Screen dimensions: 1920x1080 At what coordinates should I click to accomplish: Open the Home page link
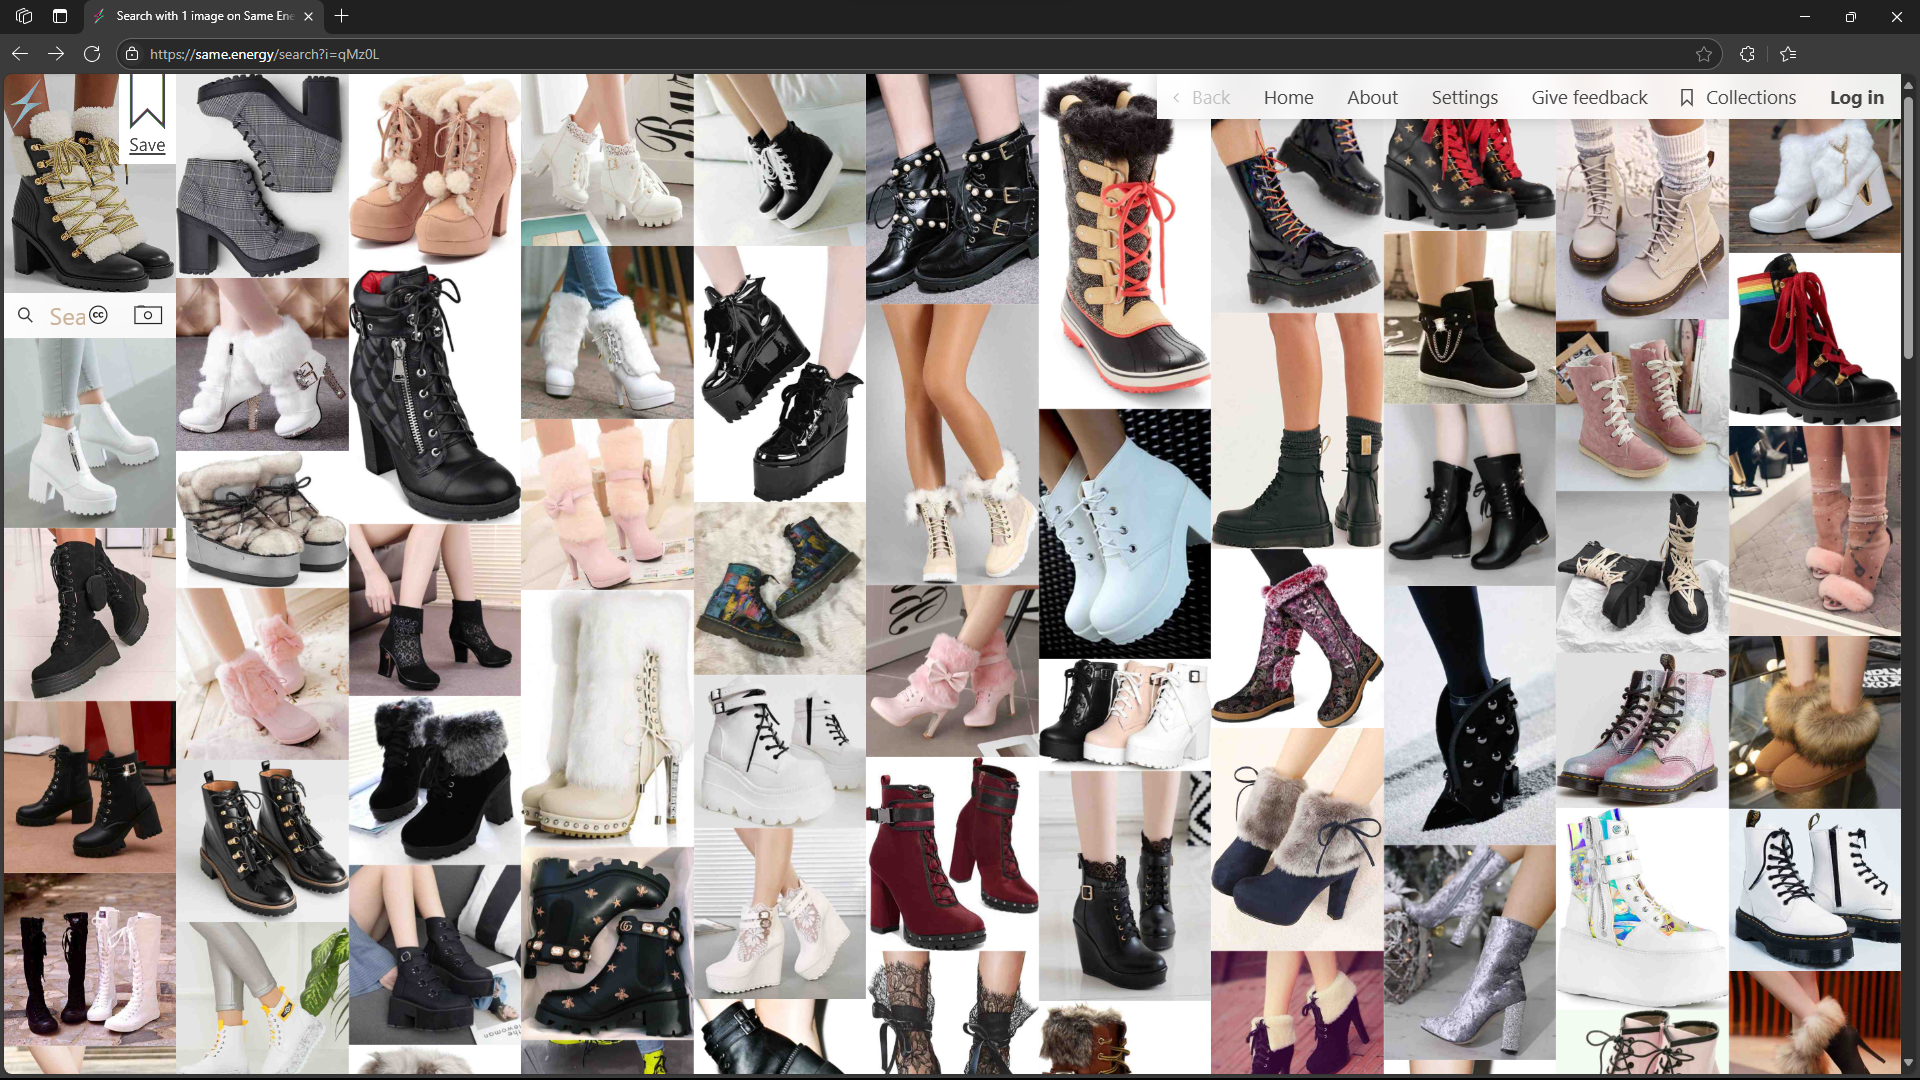1288,97
